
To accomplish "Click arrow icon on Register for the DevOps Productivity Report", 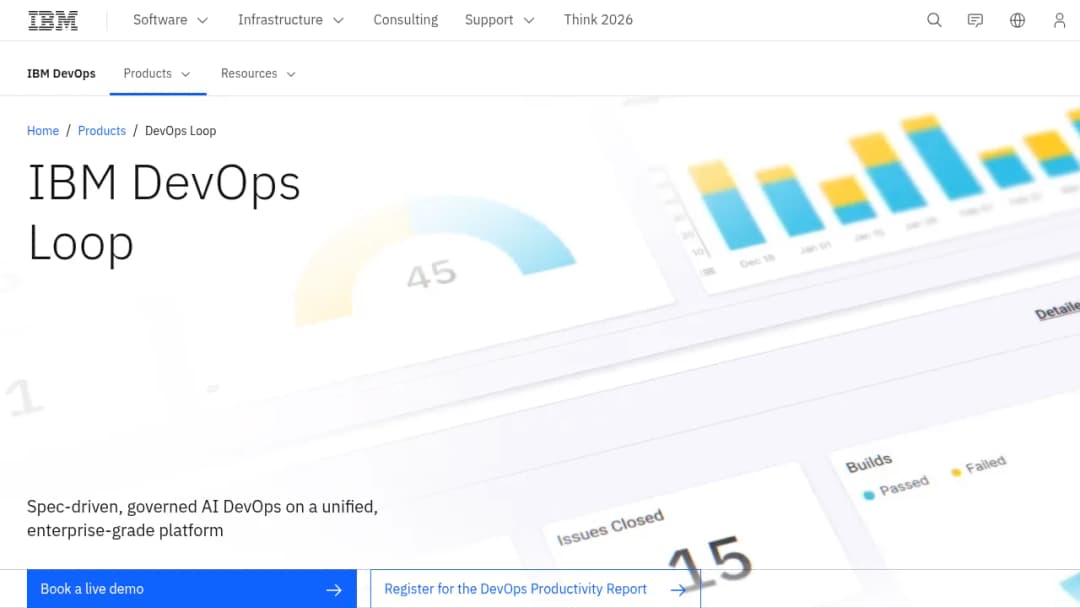I will pyautogui.click(x=678, y=589).
